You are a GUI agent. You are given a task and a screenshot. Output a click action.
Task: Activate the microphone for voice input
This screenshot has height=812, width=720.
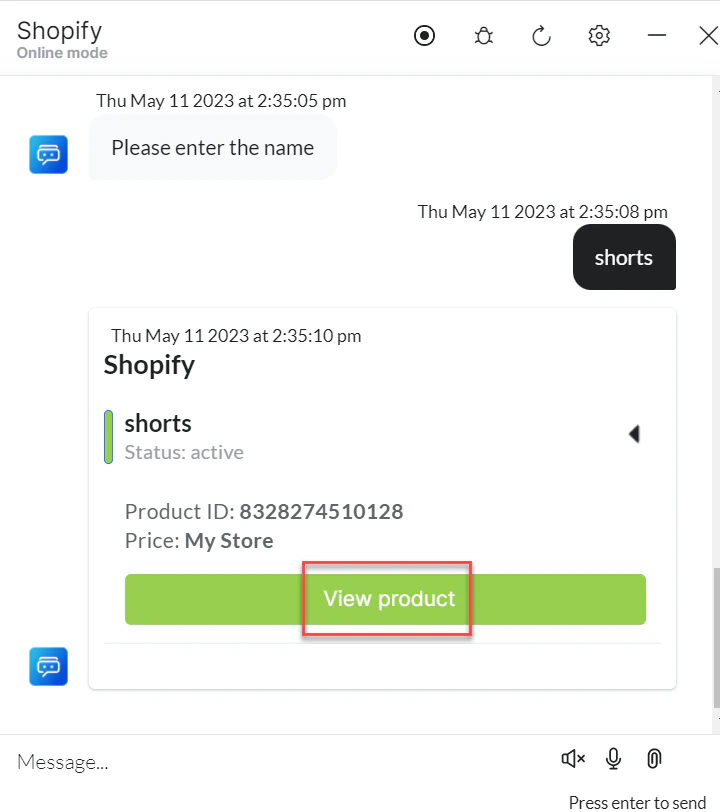point(613,759)
